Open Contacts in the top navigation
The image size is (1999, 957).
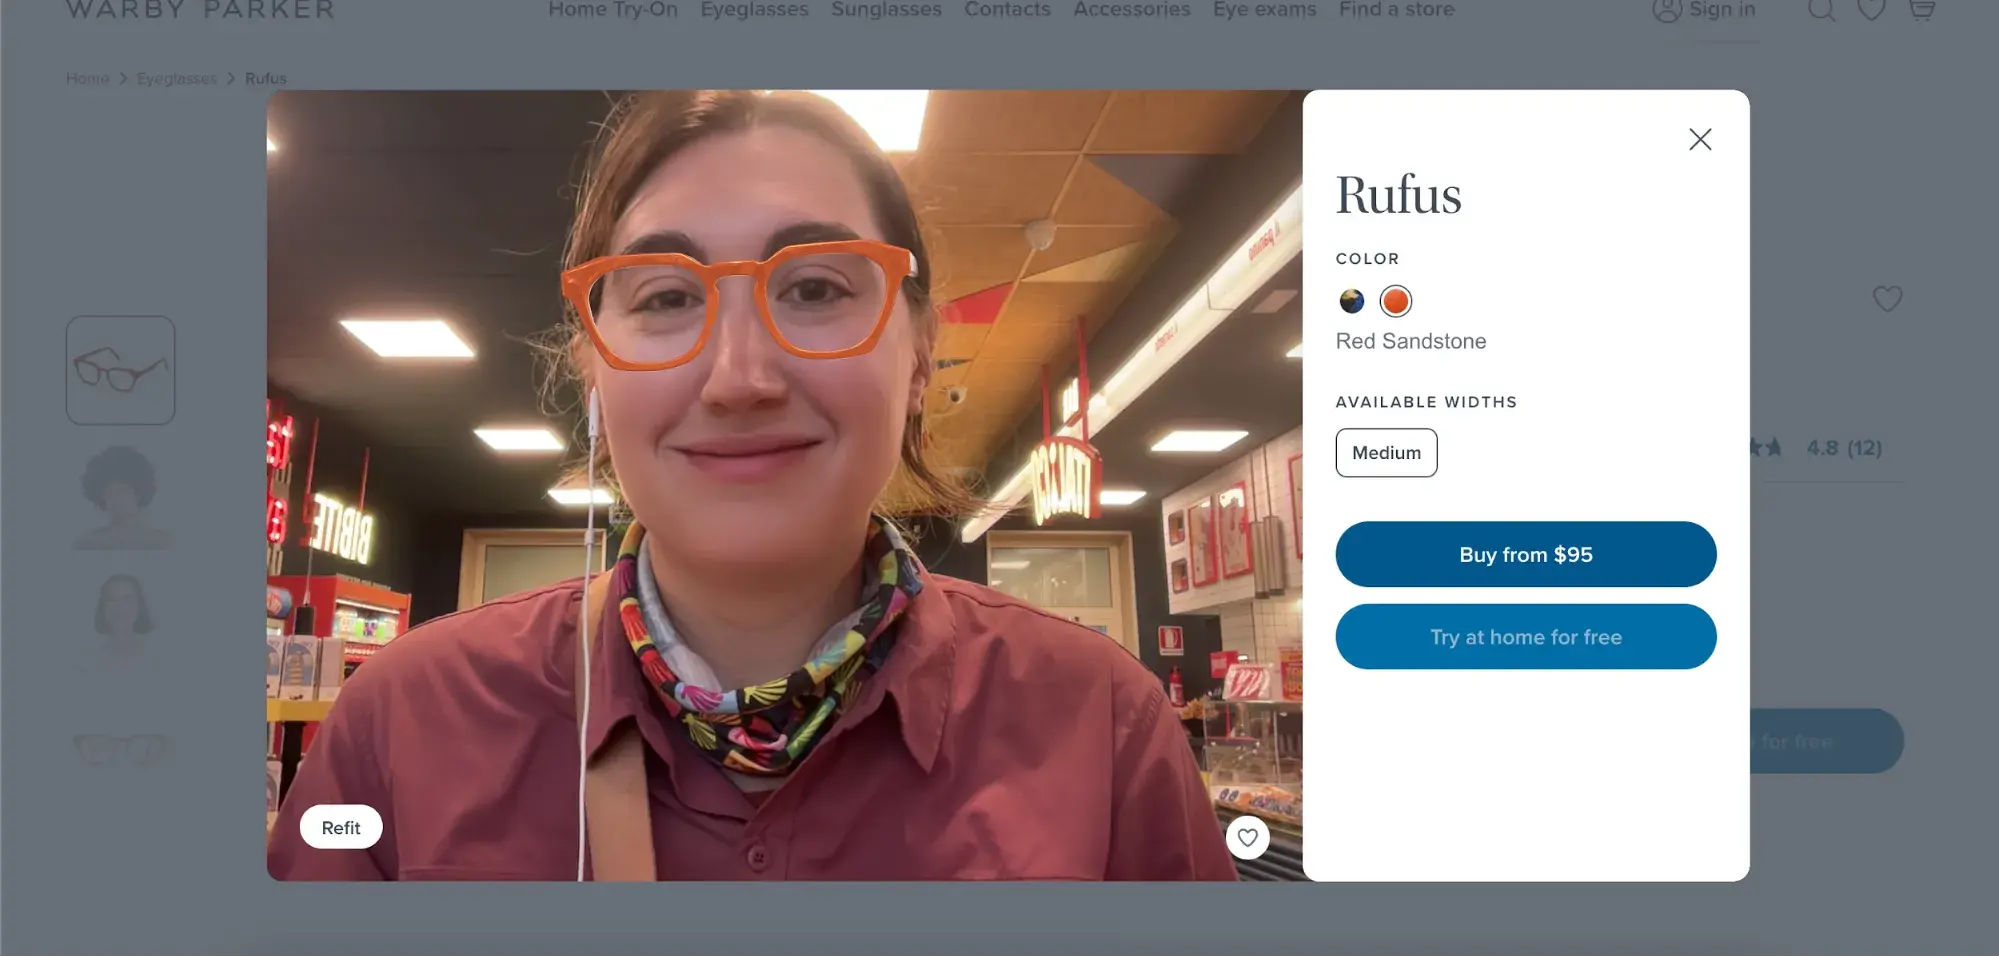click(1007, 10)
